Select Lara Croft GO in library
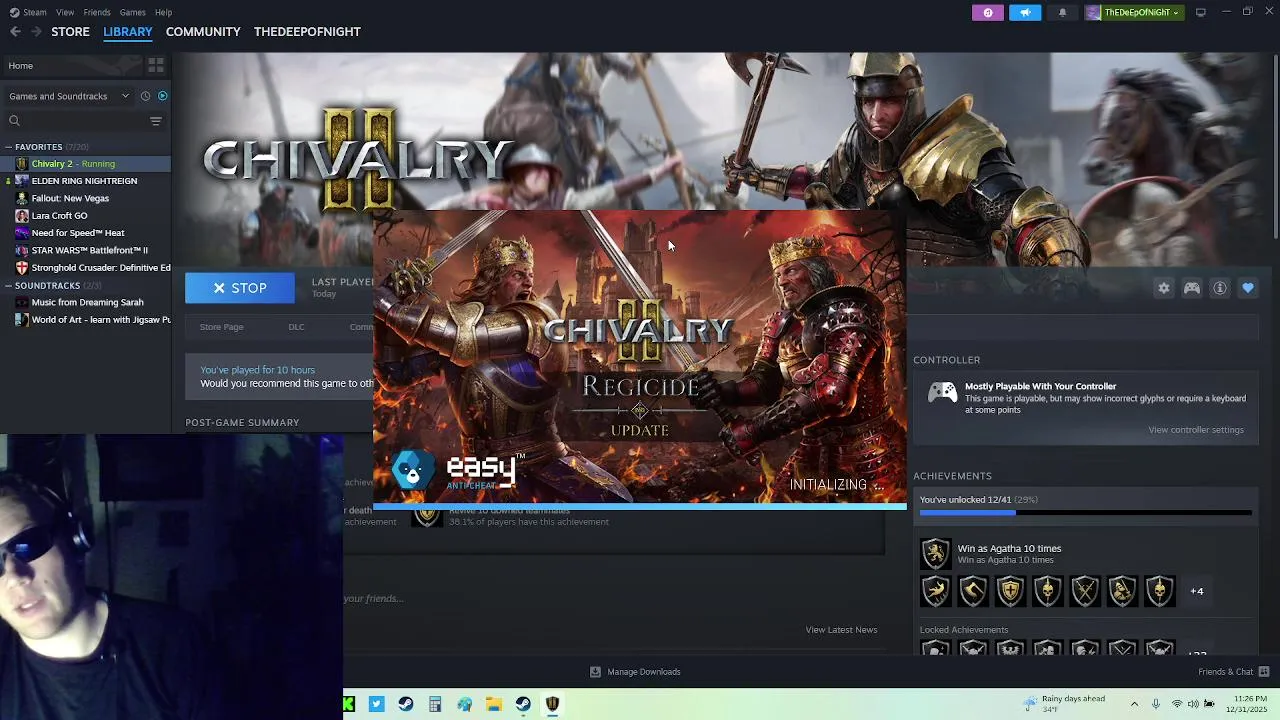This screenshot has width=1280, height=720. [x=85, y=216]
